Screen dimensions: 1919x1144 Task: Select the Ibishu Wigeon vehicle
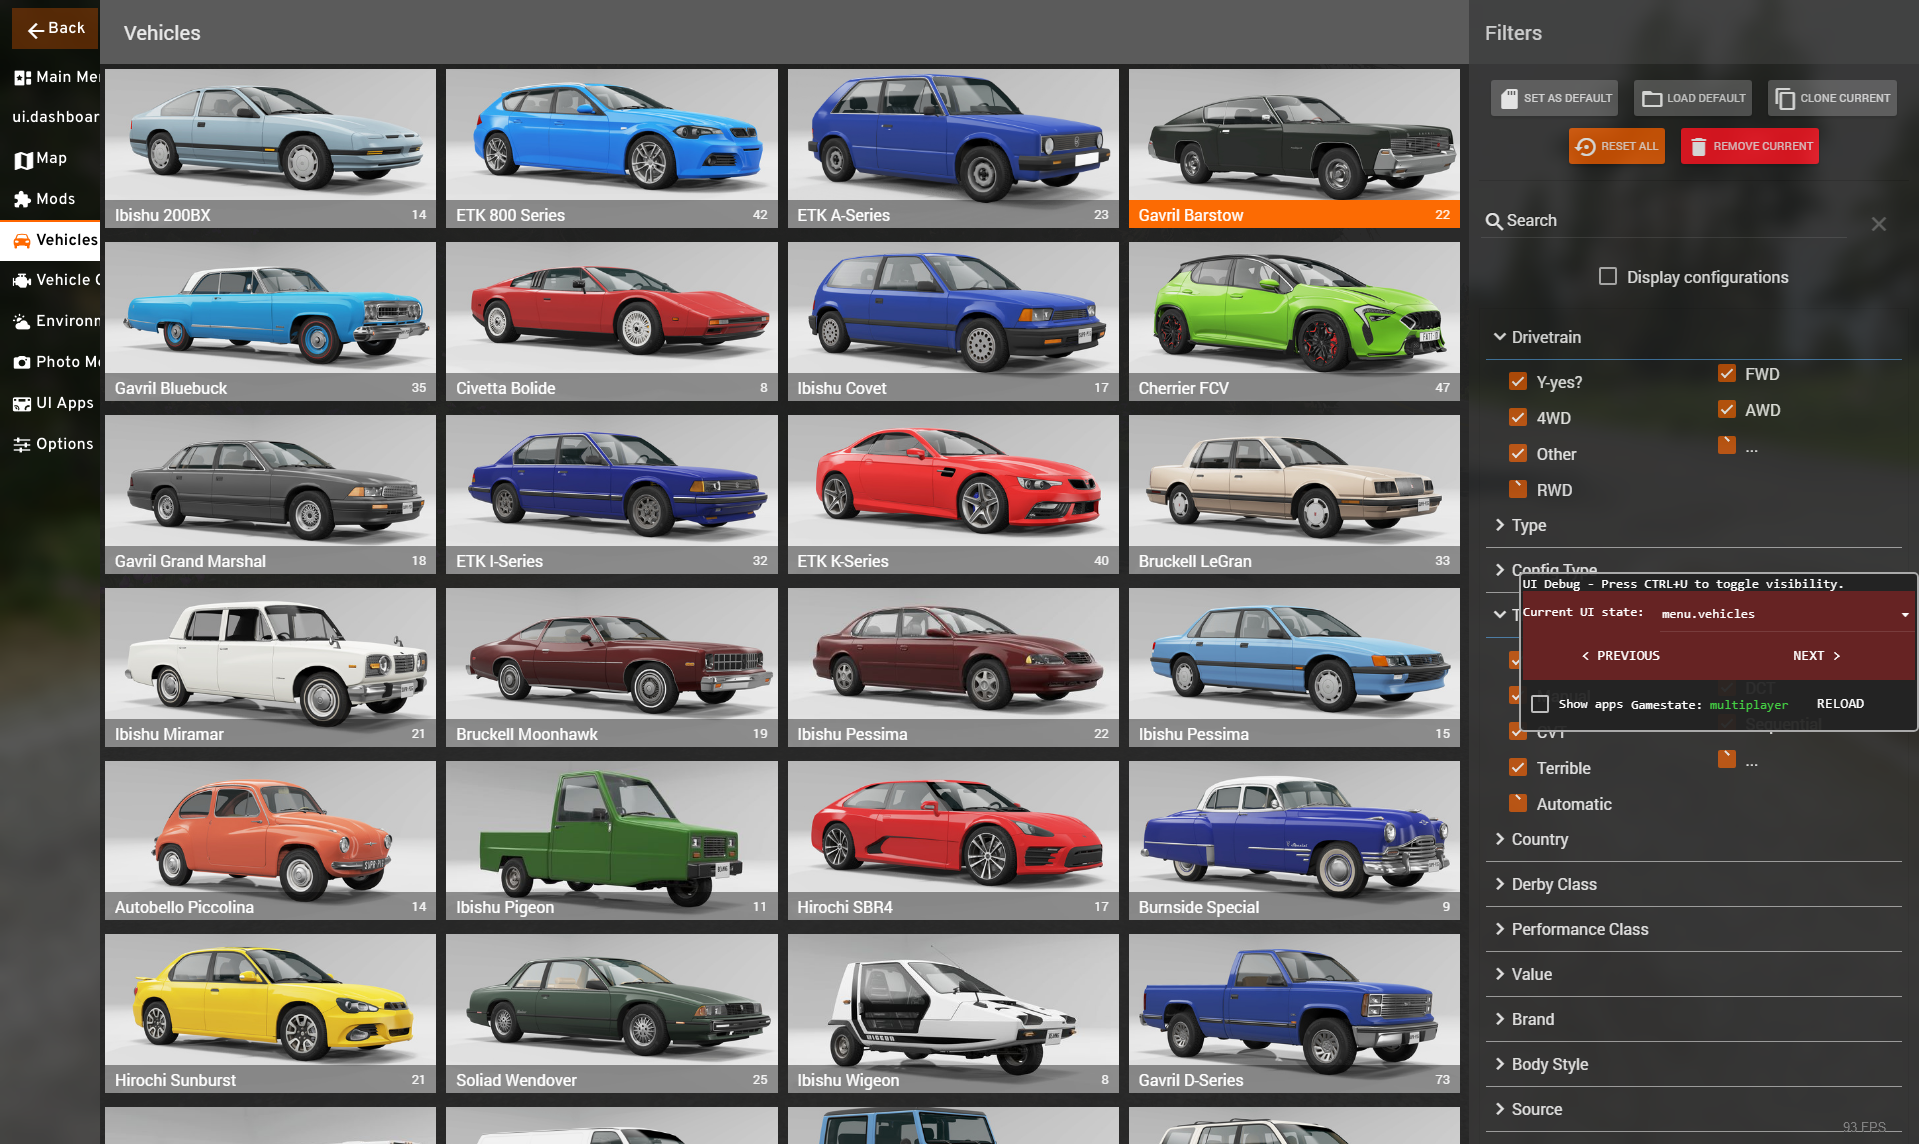953,1013
